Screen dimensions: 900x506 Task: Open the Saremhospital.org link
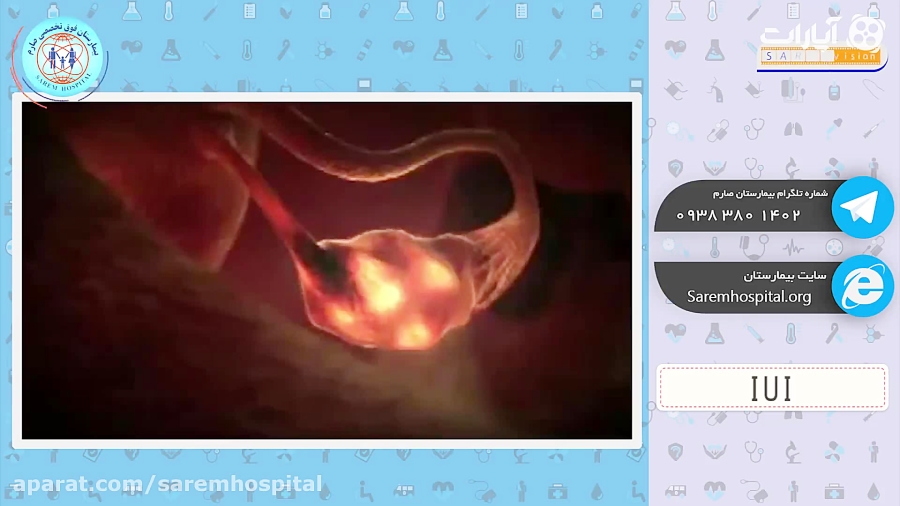(x=749, y=297)
